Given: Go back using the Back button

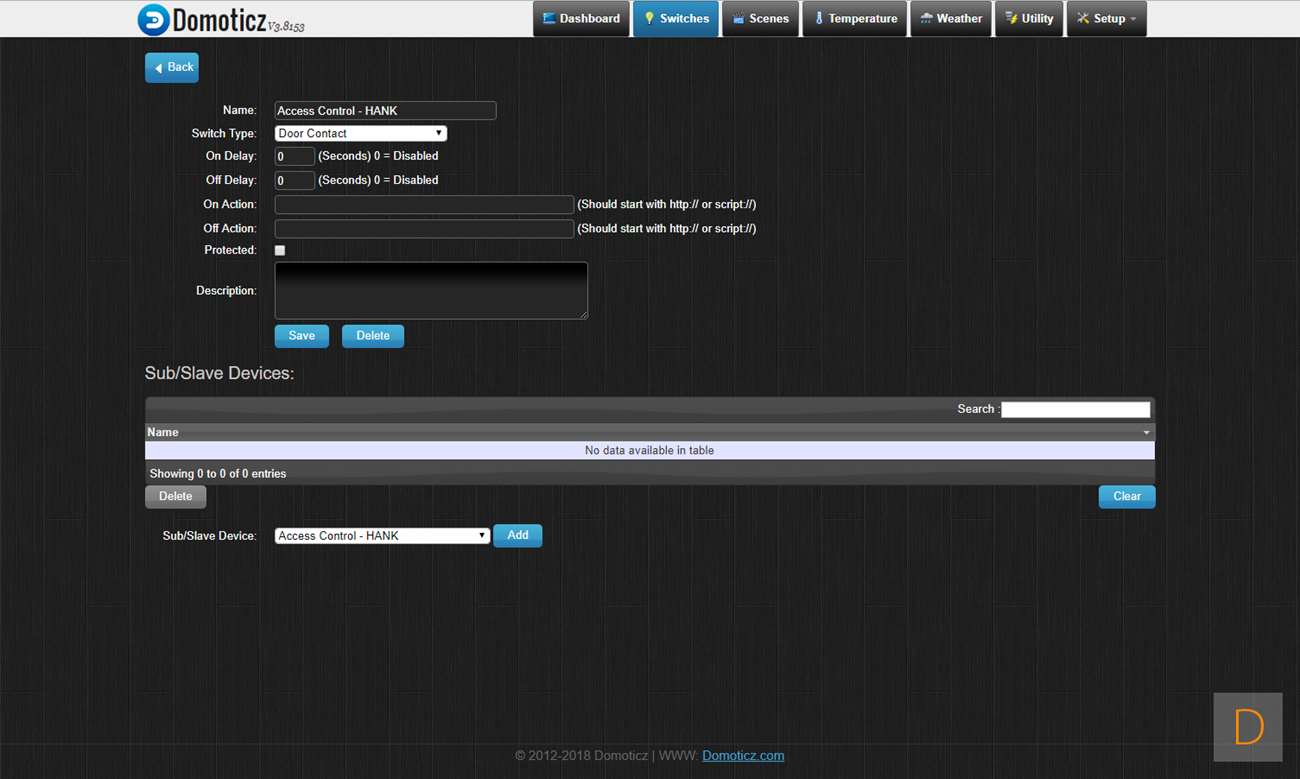Looking at the screenshot, I should point(172,67).
